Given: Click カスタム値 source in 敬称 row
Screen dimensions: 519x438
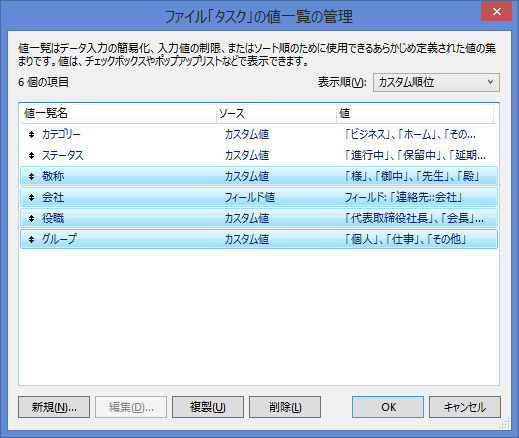Looking at the screenshot, I should point(247,176).
